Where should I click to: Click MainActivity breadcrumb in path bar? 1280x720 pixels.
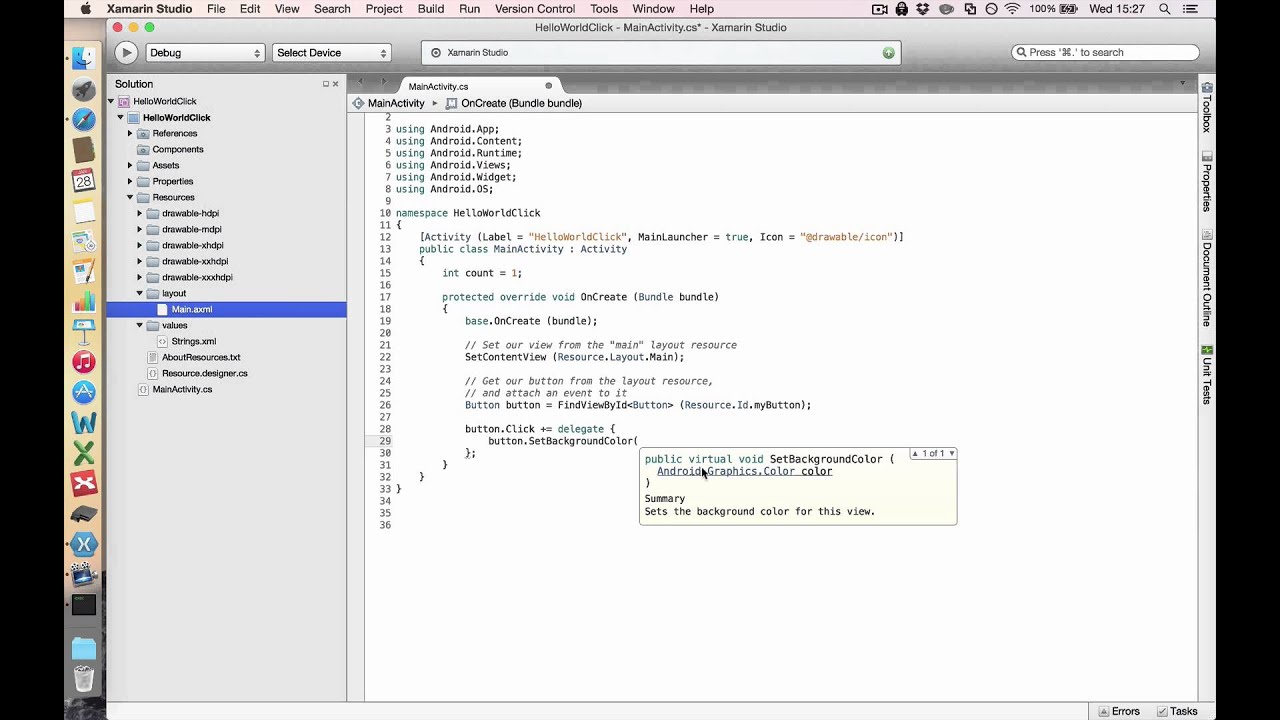pyautogui.click(x=396, y=103)
